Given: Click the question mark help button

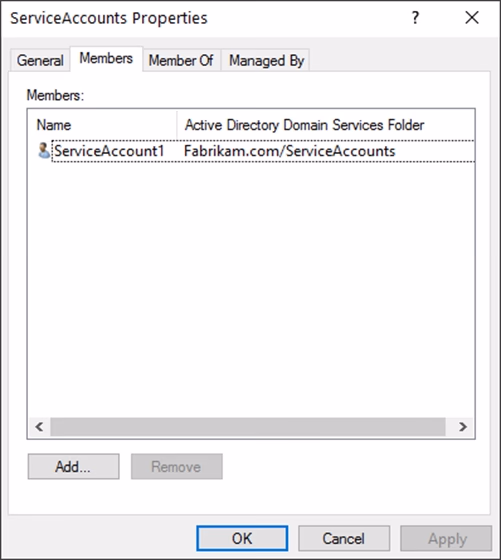Looking at the screenshot, I should pos(415,18).
